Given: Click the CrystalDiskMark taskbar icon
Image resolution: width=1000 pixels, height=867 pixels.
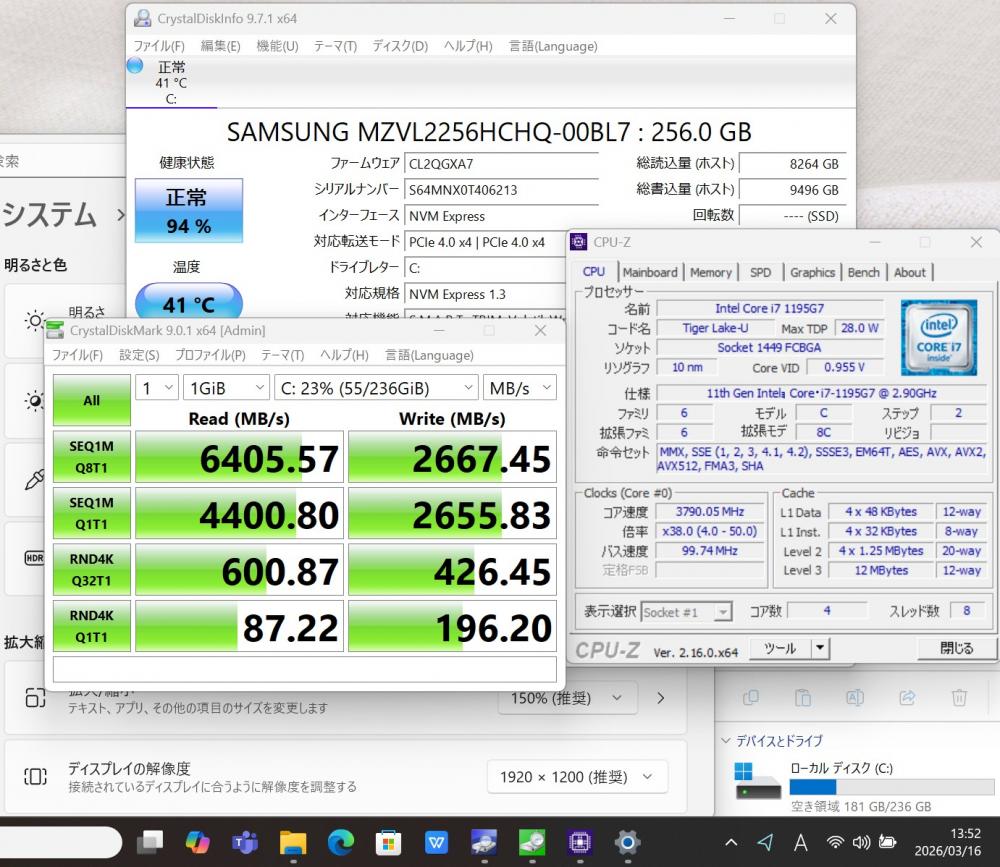Looking at the screenshot, I should pos(532,842).
